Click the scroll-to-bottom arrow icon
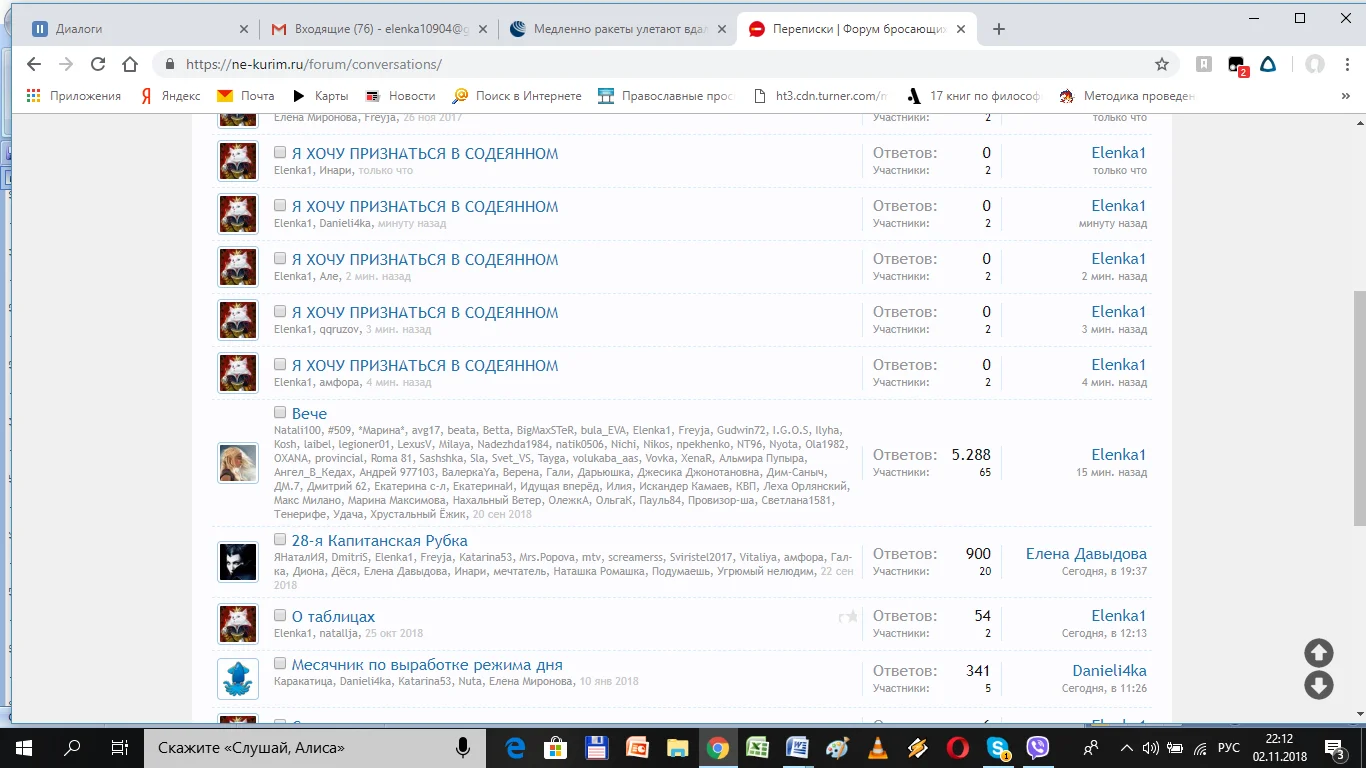The height and width of the screenshot is (768, 1366). (x=1319, y=685)
